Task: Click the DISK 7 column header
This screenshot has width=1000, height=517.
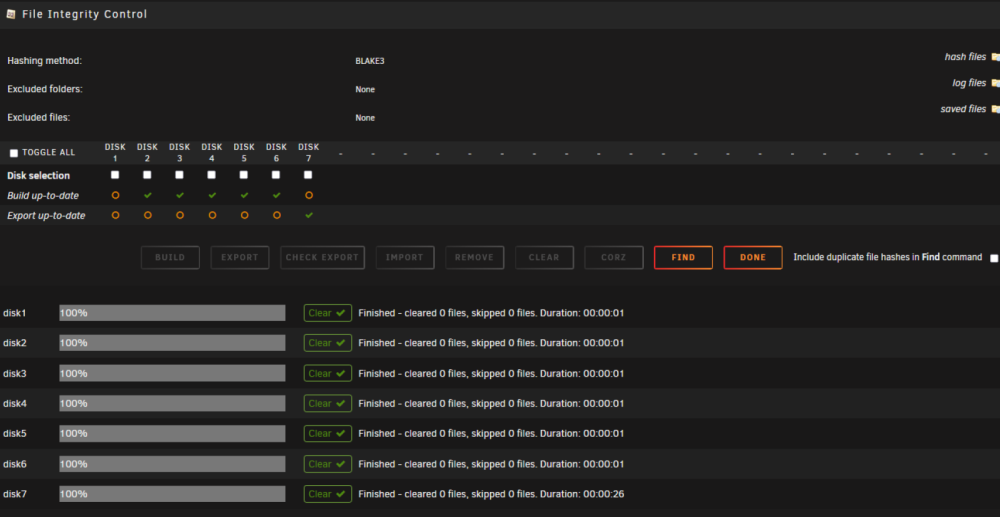Action: (309, 152)
